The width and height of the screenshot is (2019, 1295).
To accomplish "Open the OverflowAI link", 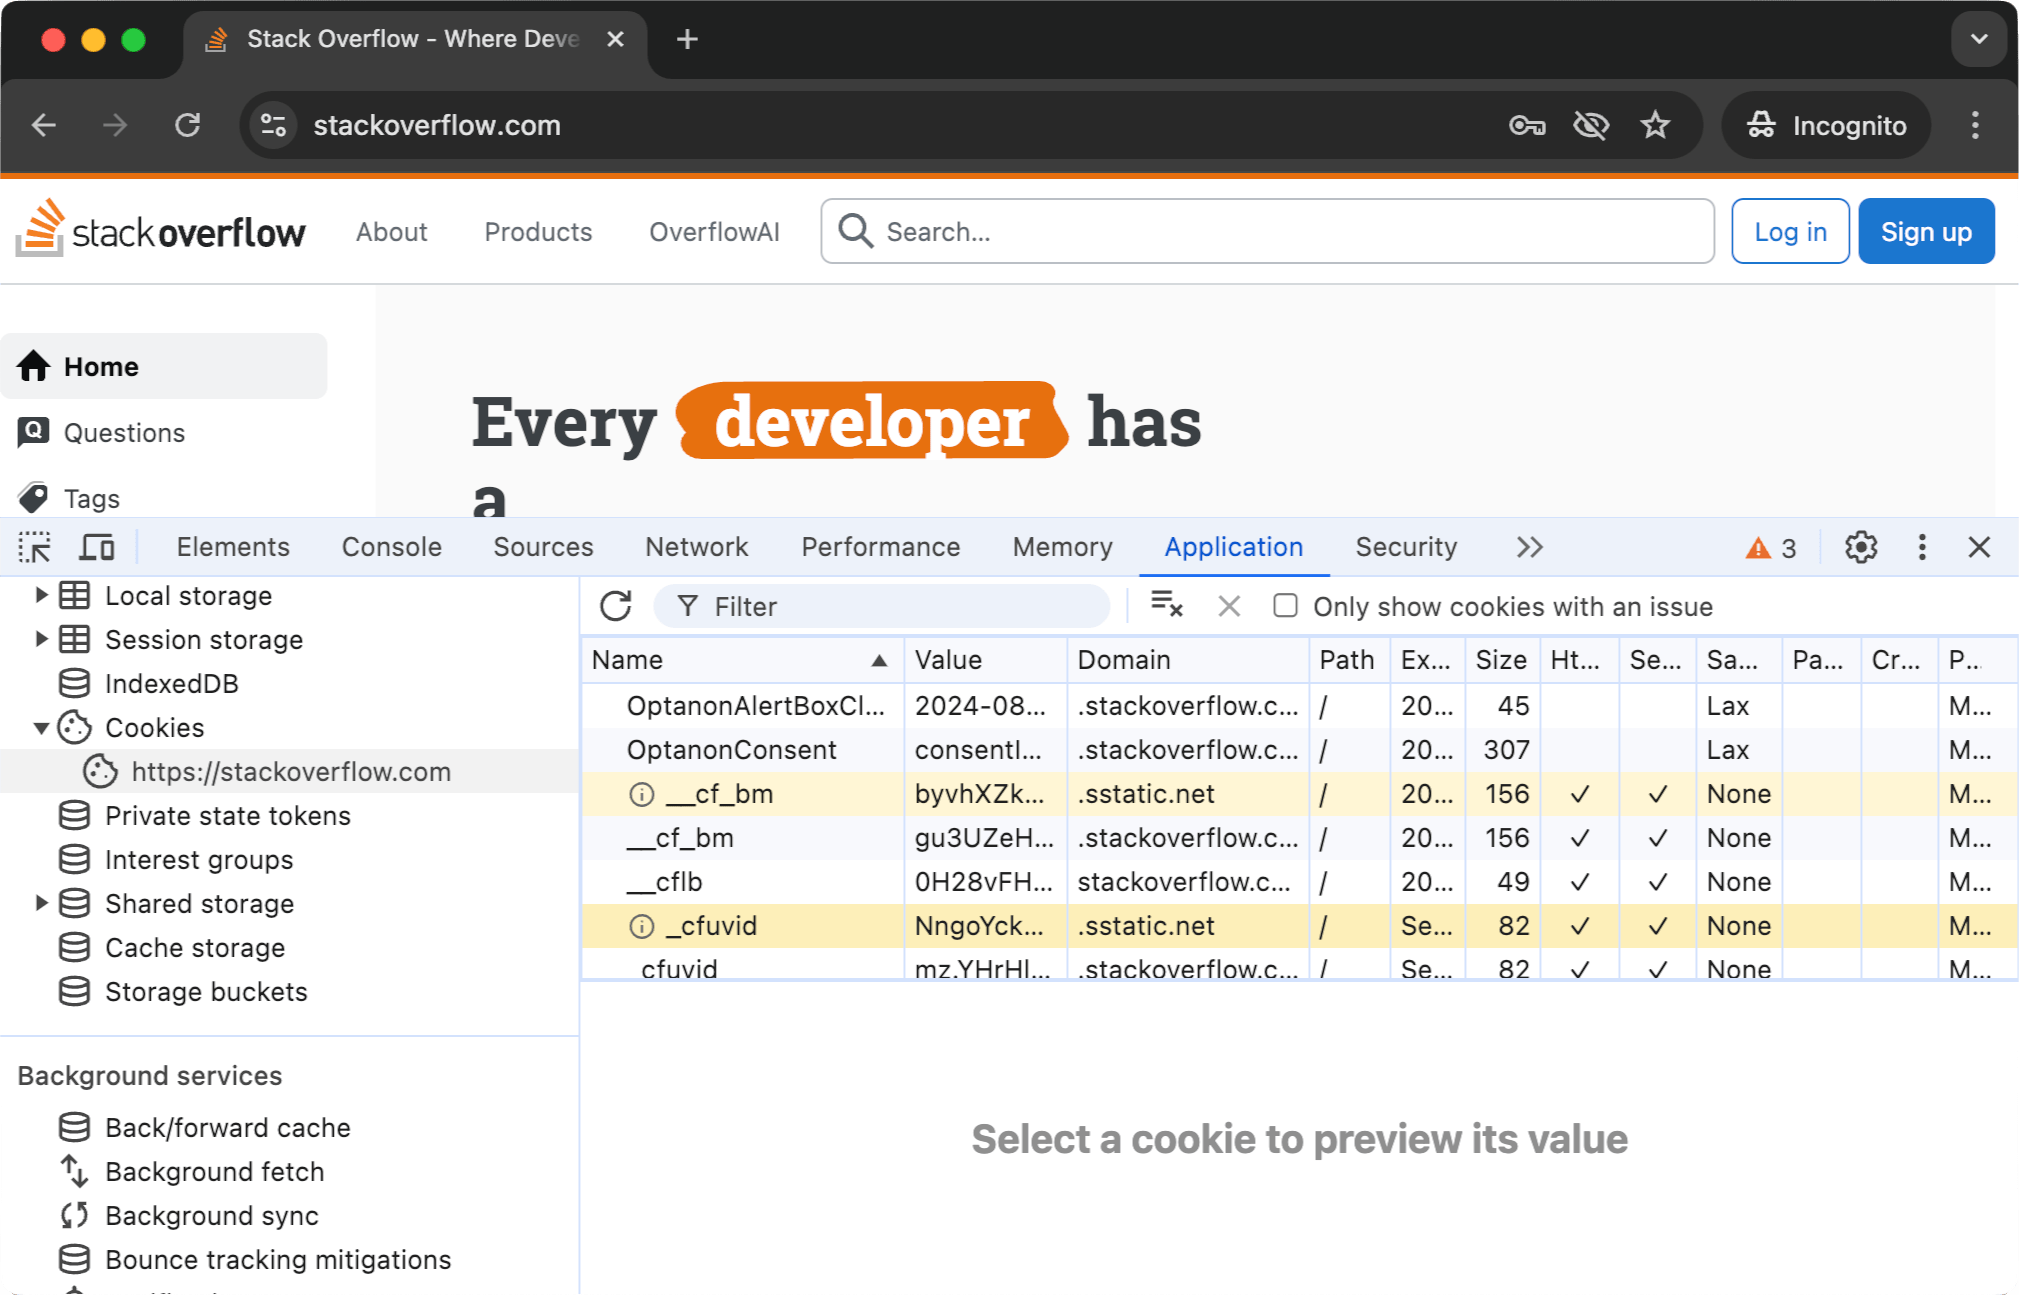I will coord(714,231).
